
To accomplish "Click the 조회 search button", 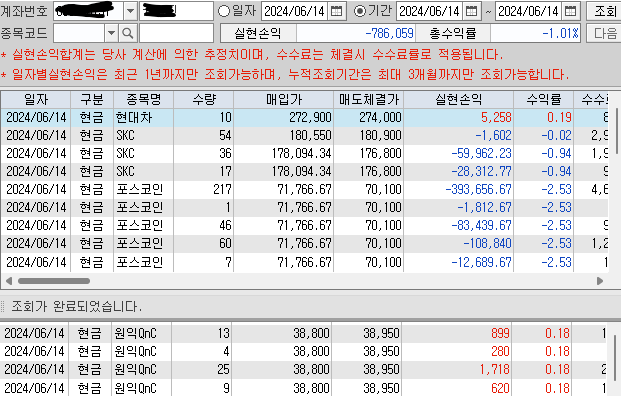I will 604,11.
